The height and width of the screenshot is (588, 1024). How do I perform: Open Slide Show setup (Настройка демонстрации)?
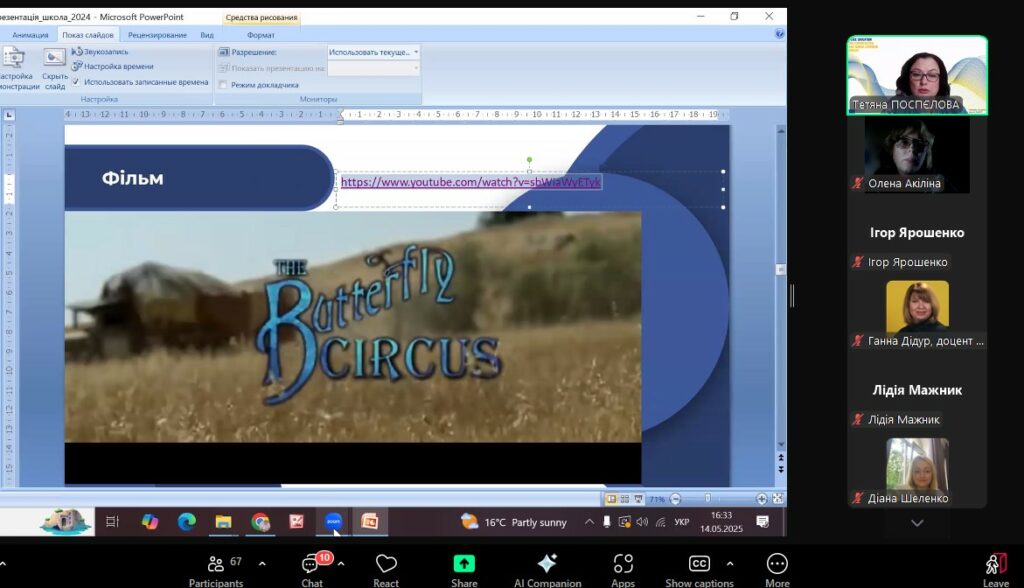click(x=17, y=69)
